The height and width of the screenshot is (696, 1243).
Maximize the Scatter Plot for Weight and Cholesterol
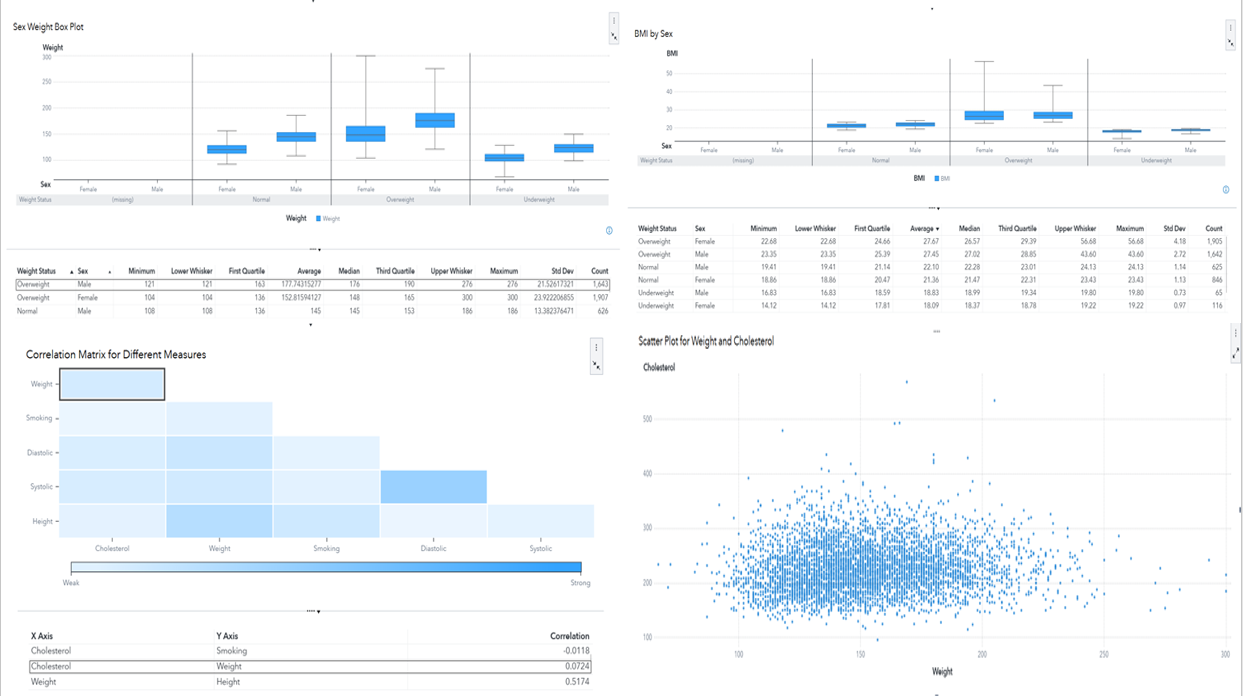click(x=1236, y=353)
